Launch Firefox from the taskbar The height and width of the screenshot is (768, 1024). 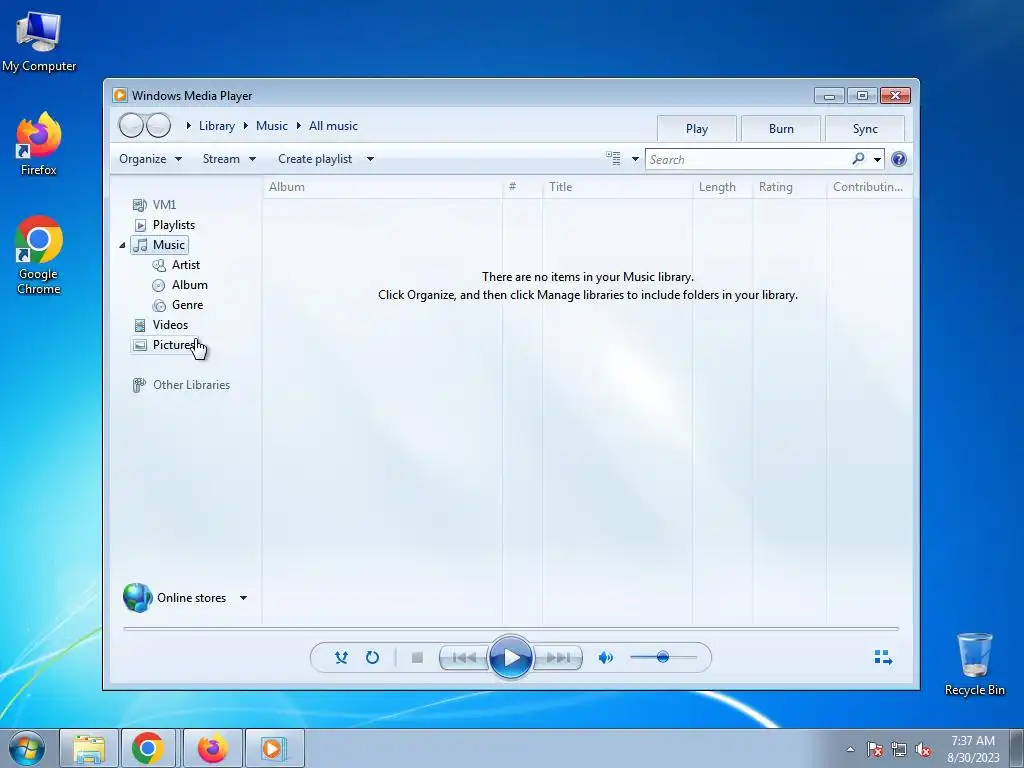point(212,748)
